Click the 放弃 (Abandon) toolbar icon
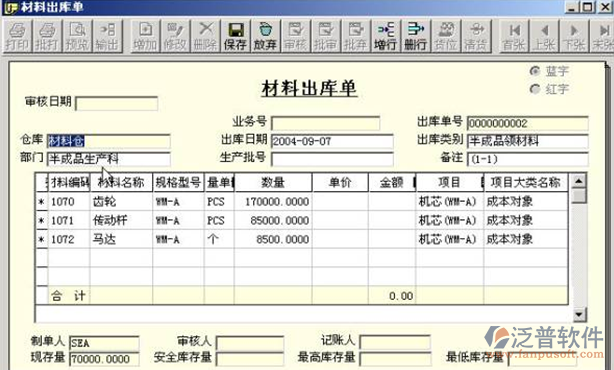 pyautogui.click(x=265, y=36)
